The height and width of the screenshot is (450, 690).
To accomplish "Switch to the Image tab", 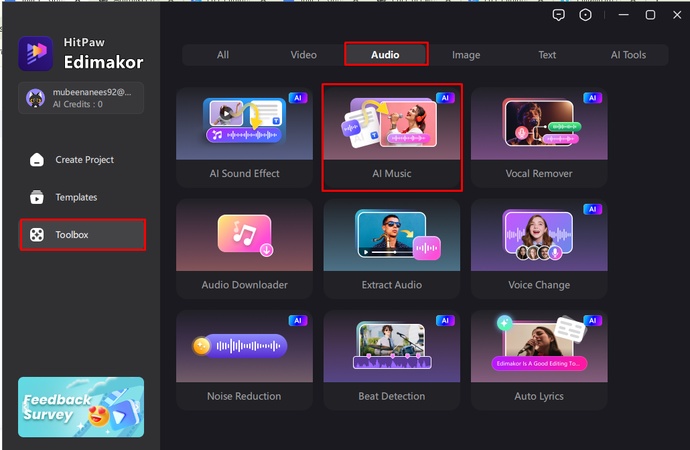I will pyautogui.click(x=465, y=55).
